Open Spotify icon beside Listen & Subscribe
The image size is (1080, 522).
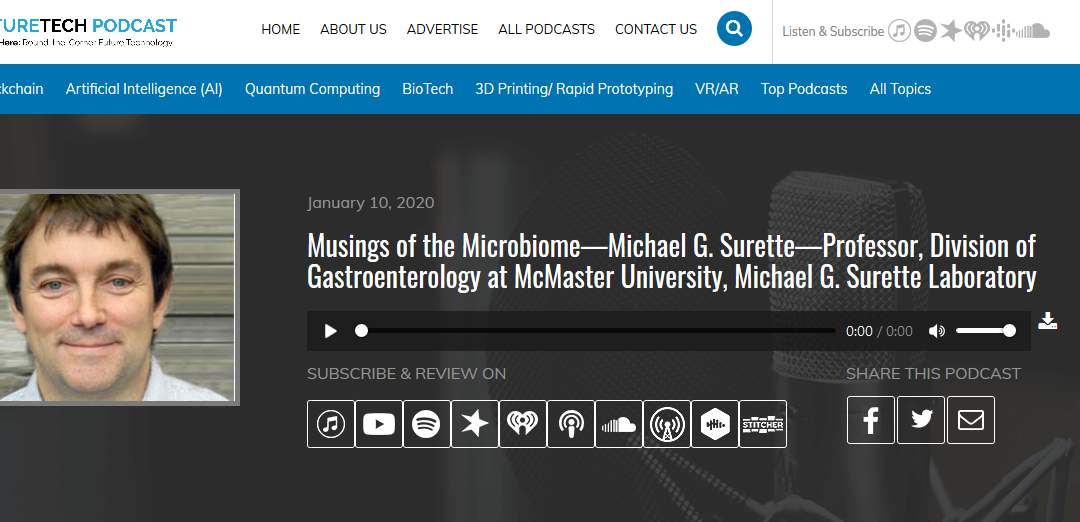point(925,30)
